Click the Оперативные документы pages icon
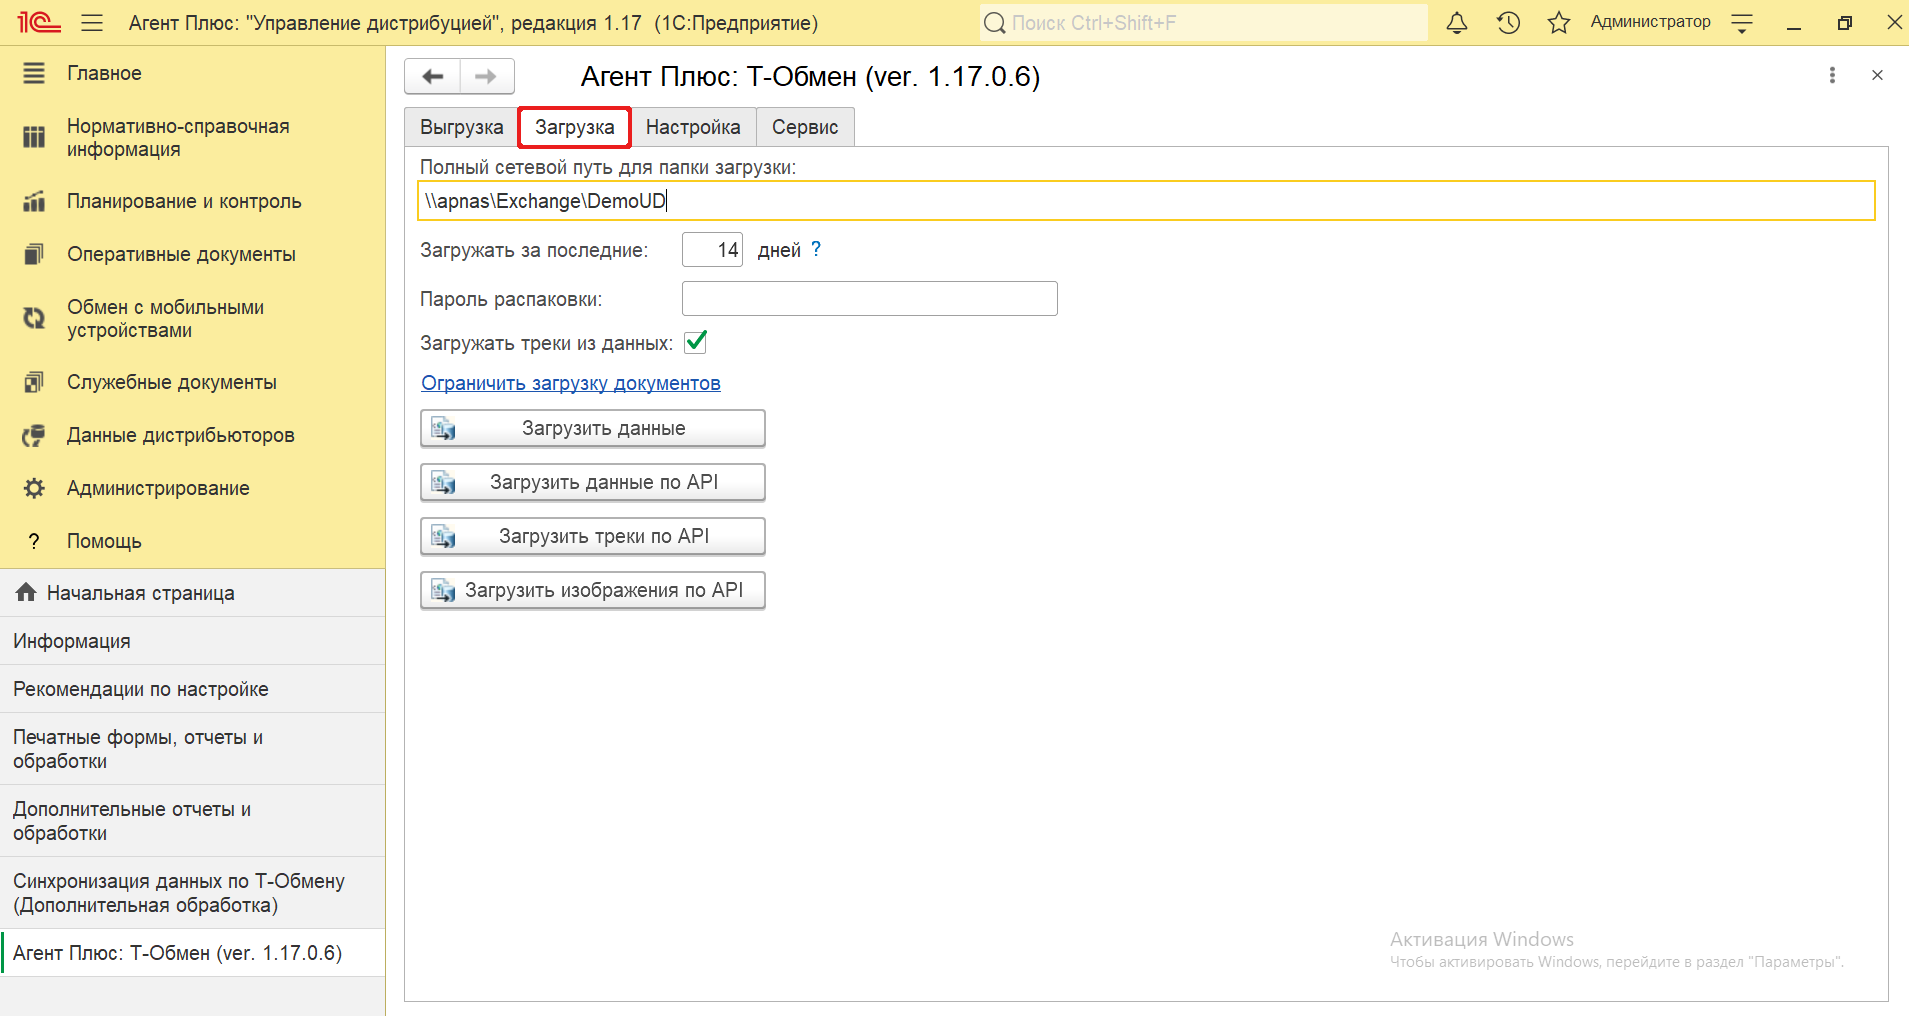The width and height of the screenshot is (1909, 1016). [34, 254]
